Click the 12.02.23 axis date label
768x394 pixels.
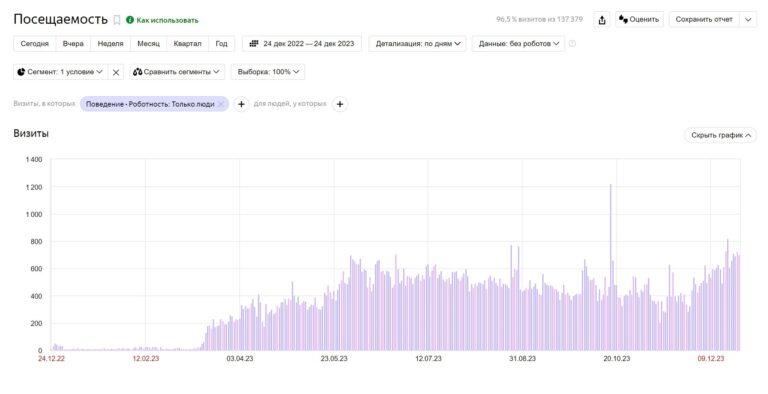pyautogui.click(x=145, y=359)
